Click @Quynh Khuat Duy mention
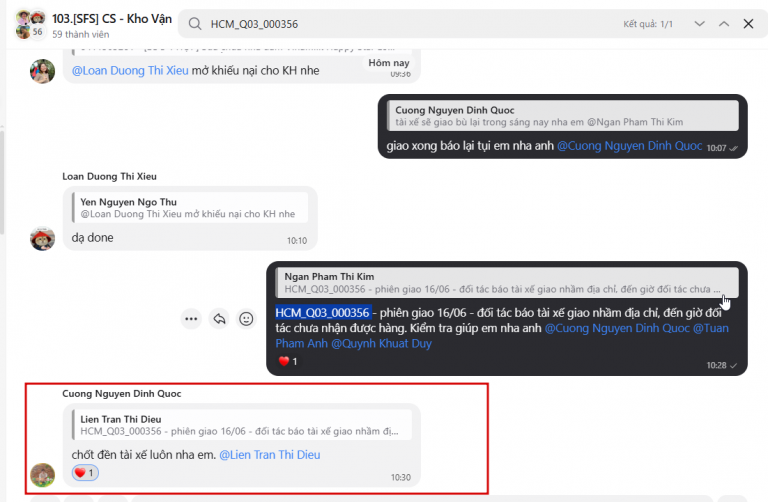Screen dimensions: 768x502 [382, 343]
